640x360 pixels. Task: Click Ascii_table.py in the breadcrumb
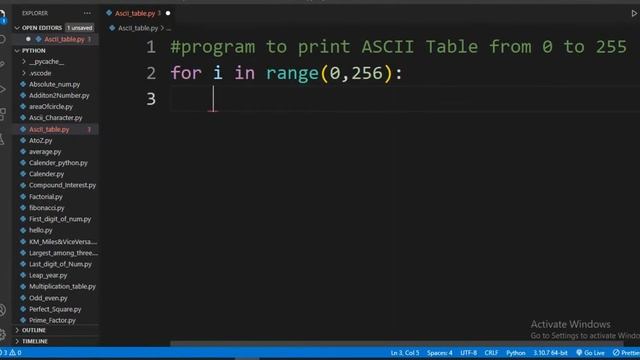[138, 28]
